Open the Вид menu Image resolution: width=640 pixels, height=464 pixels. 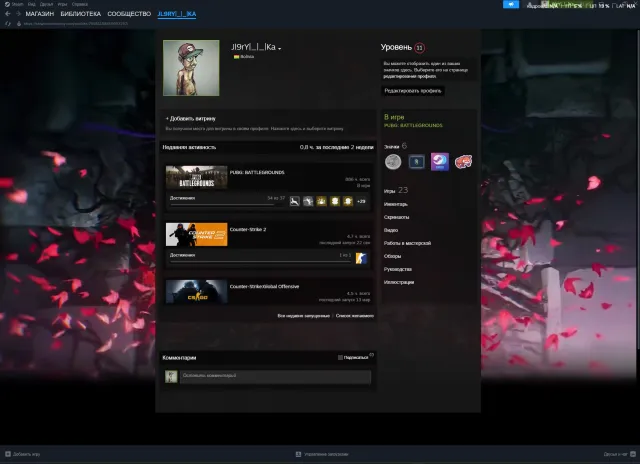coord(31,4)
